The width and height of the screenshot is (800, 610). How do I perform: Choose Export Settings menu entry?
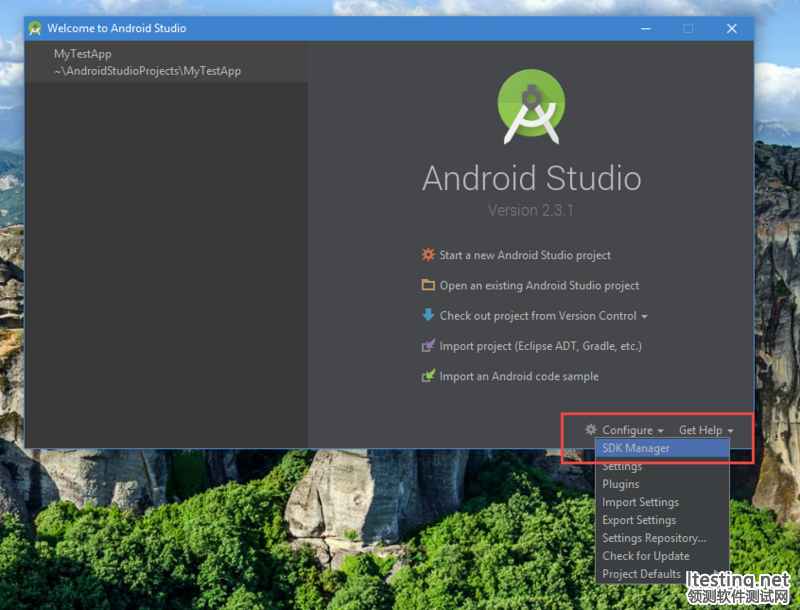[662, 520]
